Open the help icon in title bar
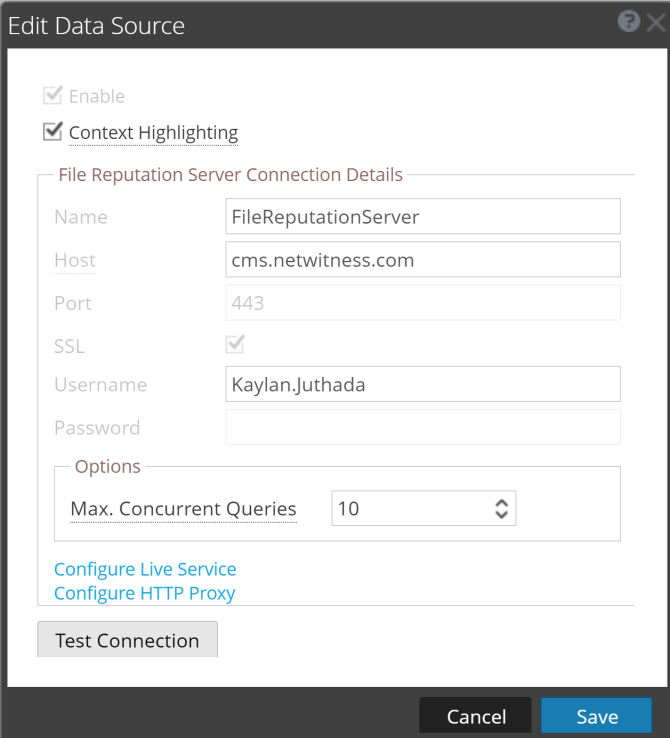This screenshot has height=738, width=670. [x=629, y=22]
